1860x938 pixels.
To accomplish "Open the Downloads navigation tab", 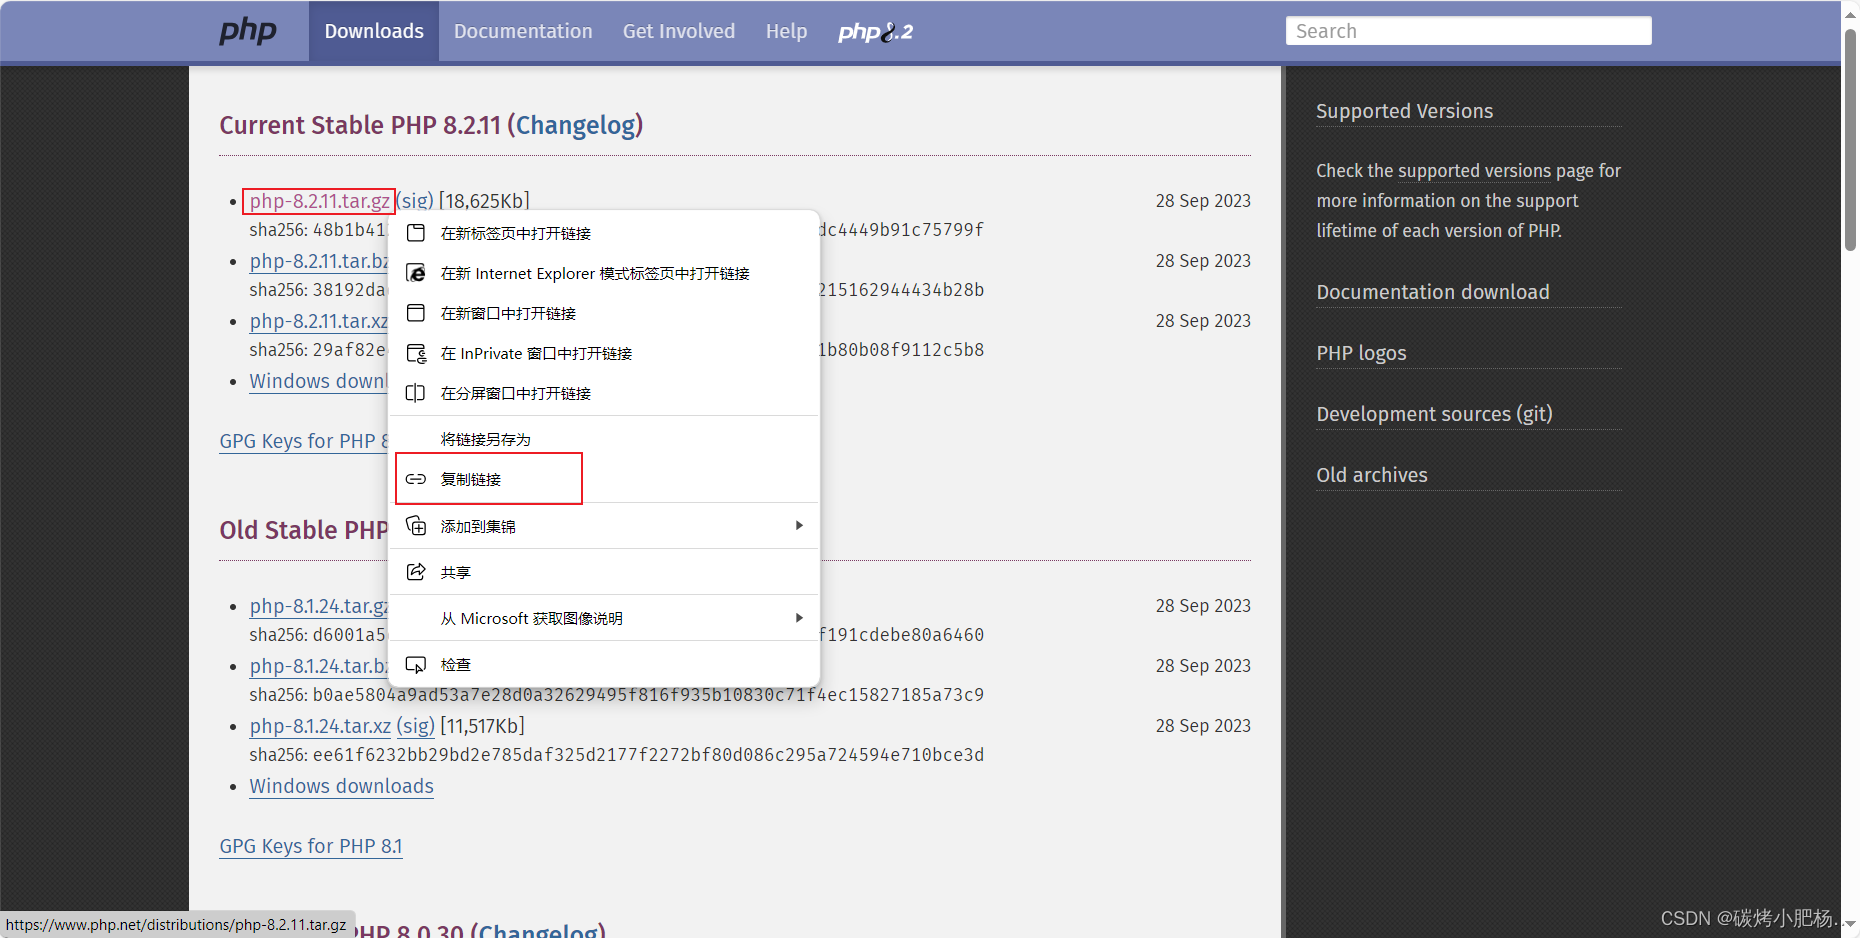I will pyautogui.click(x=374, y=31).
